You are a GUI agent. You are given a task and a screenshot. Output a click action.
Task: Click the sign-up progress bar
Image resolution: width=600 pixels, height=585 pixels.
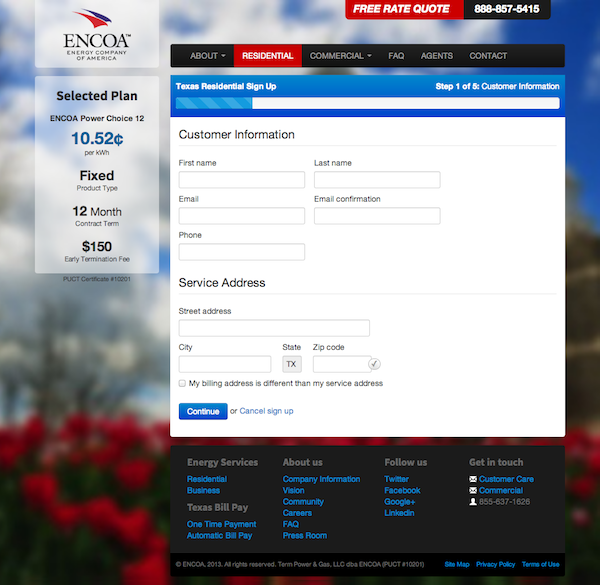pos(367,103)
